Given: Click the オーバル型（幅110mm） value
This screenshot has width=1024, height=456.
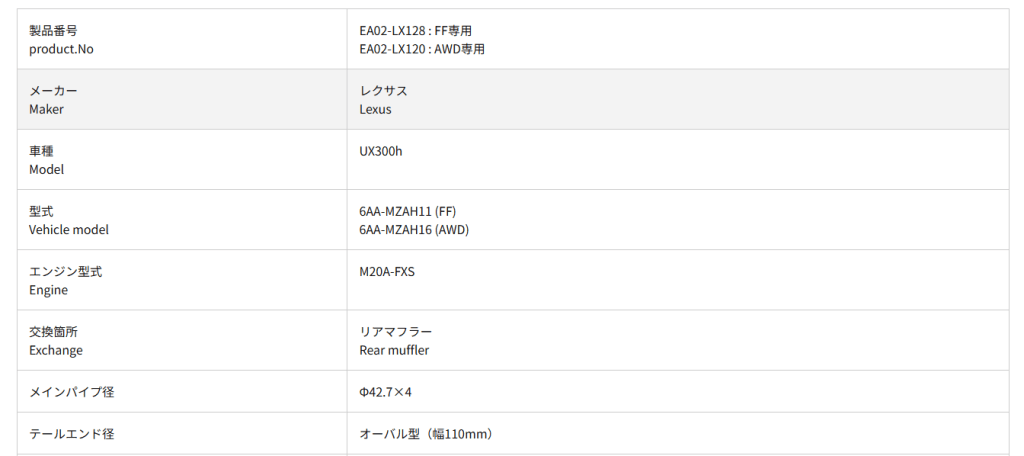Looking at the screenshot, I should click(x=426, y=434).
